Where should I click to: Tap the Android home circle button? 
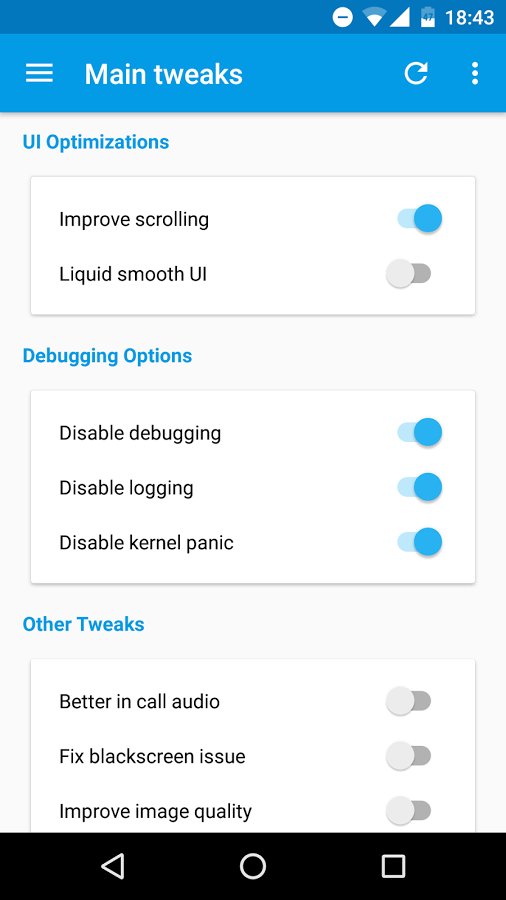point(252,866)
